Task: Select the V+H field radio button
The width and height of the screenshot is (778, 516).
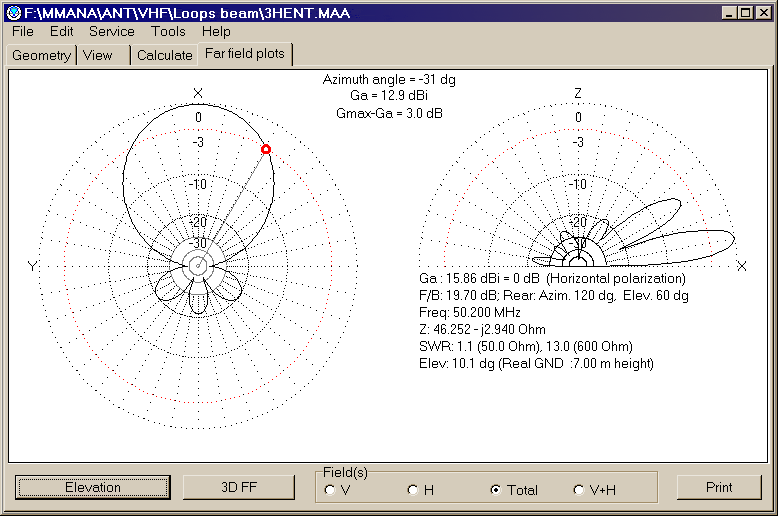Action: click(579, 490)
